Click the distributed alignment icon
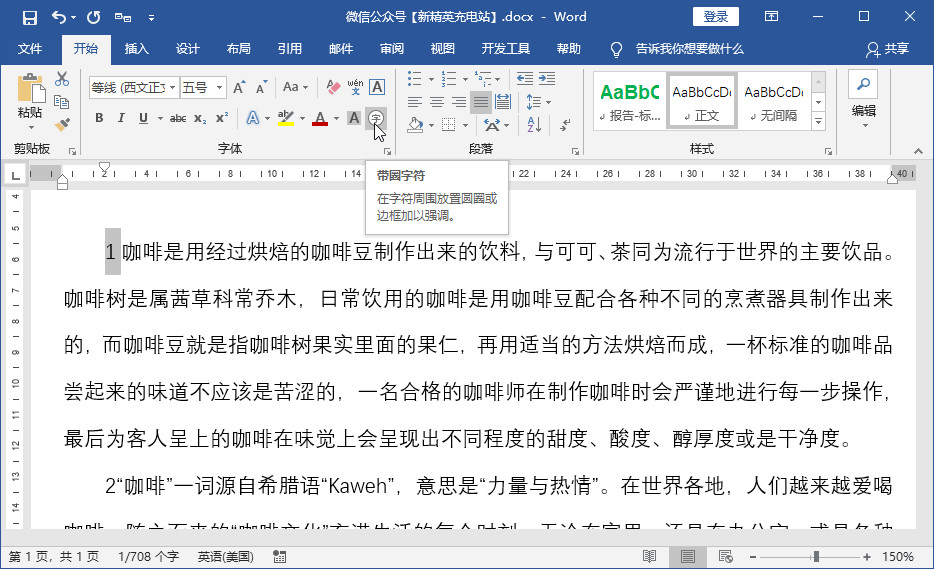Viewport: 934px width, 569px height. click(x=503, y=102)
